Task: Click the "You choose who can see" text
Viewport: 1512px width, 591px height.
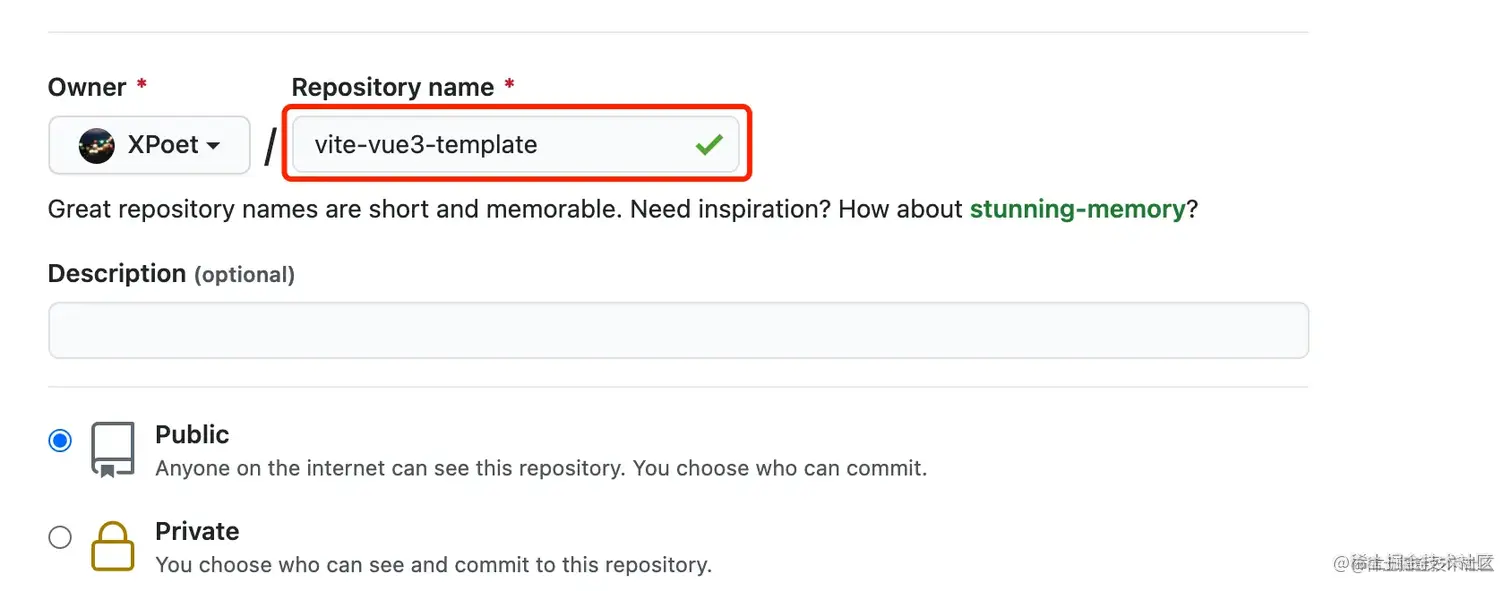Action: click(x=433, y=565)
